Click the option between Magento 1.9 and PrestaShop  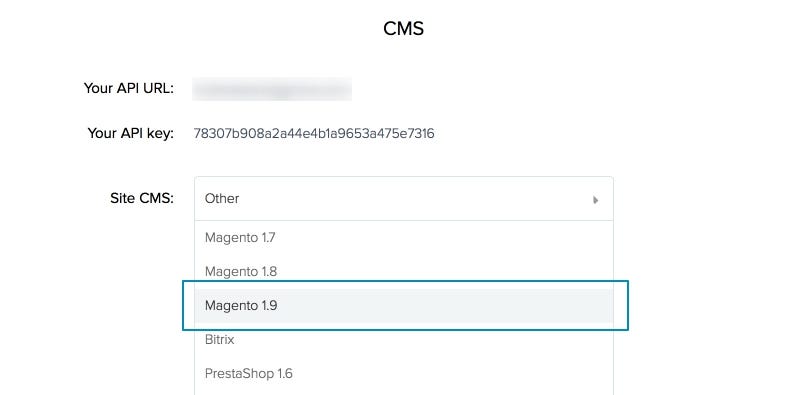[404, 340]
